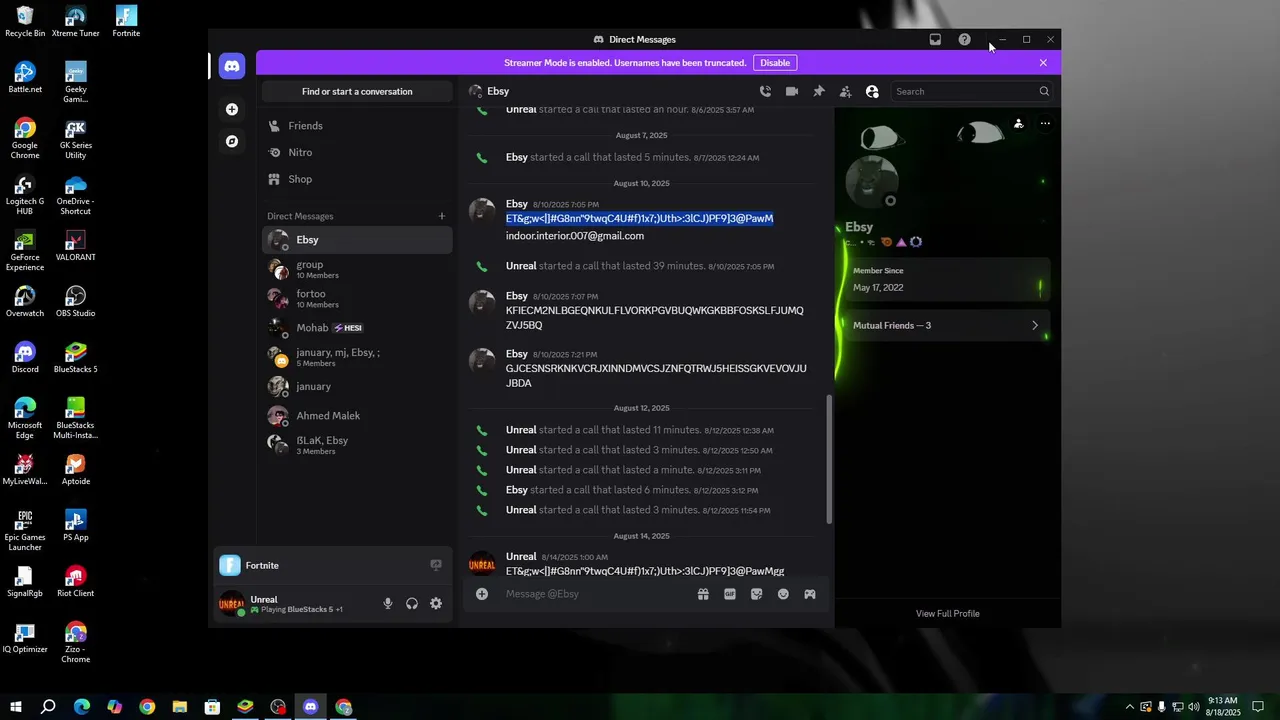Open Discord home via logo icon

[x=232, y=66]
